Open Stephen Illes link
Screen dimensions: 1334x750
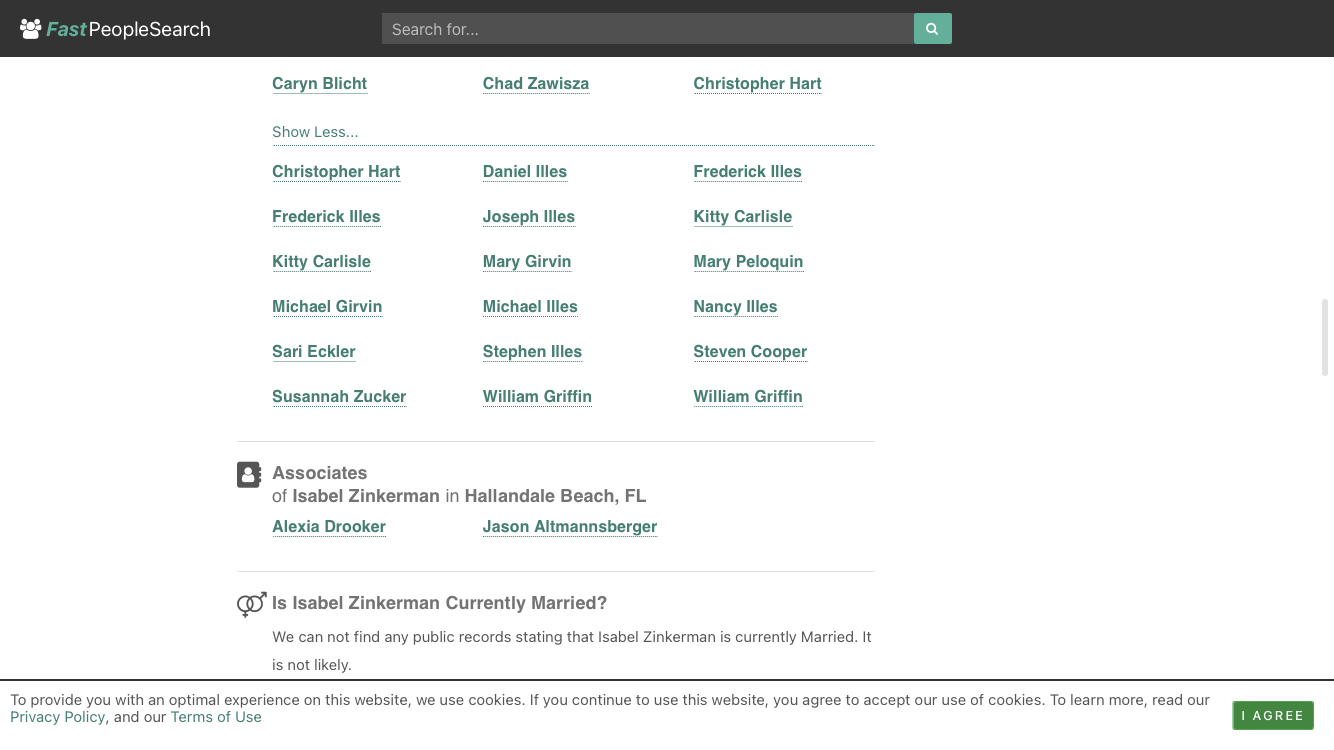coord(532,352)
